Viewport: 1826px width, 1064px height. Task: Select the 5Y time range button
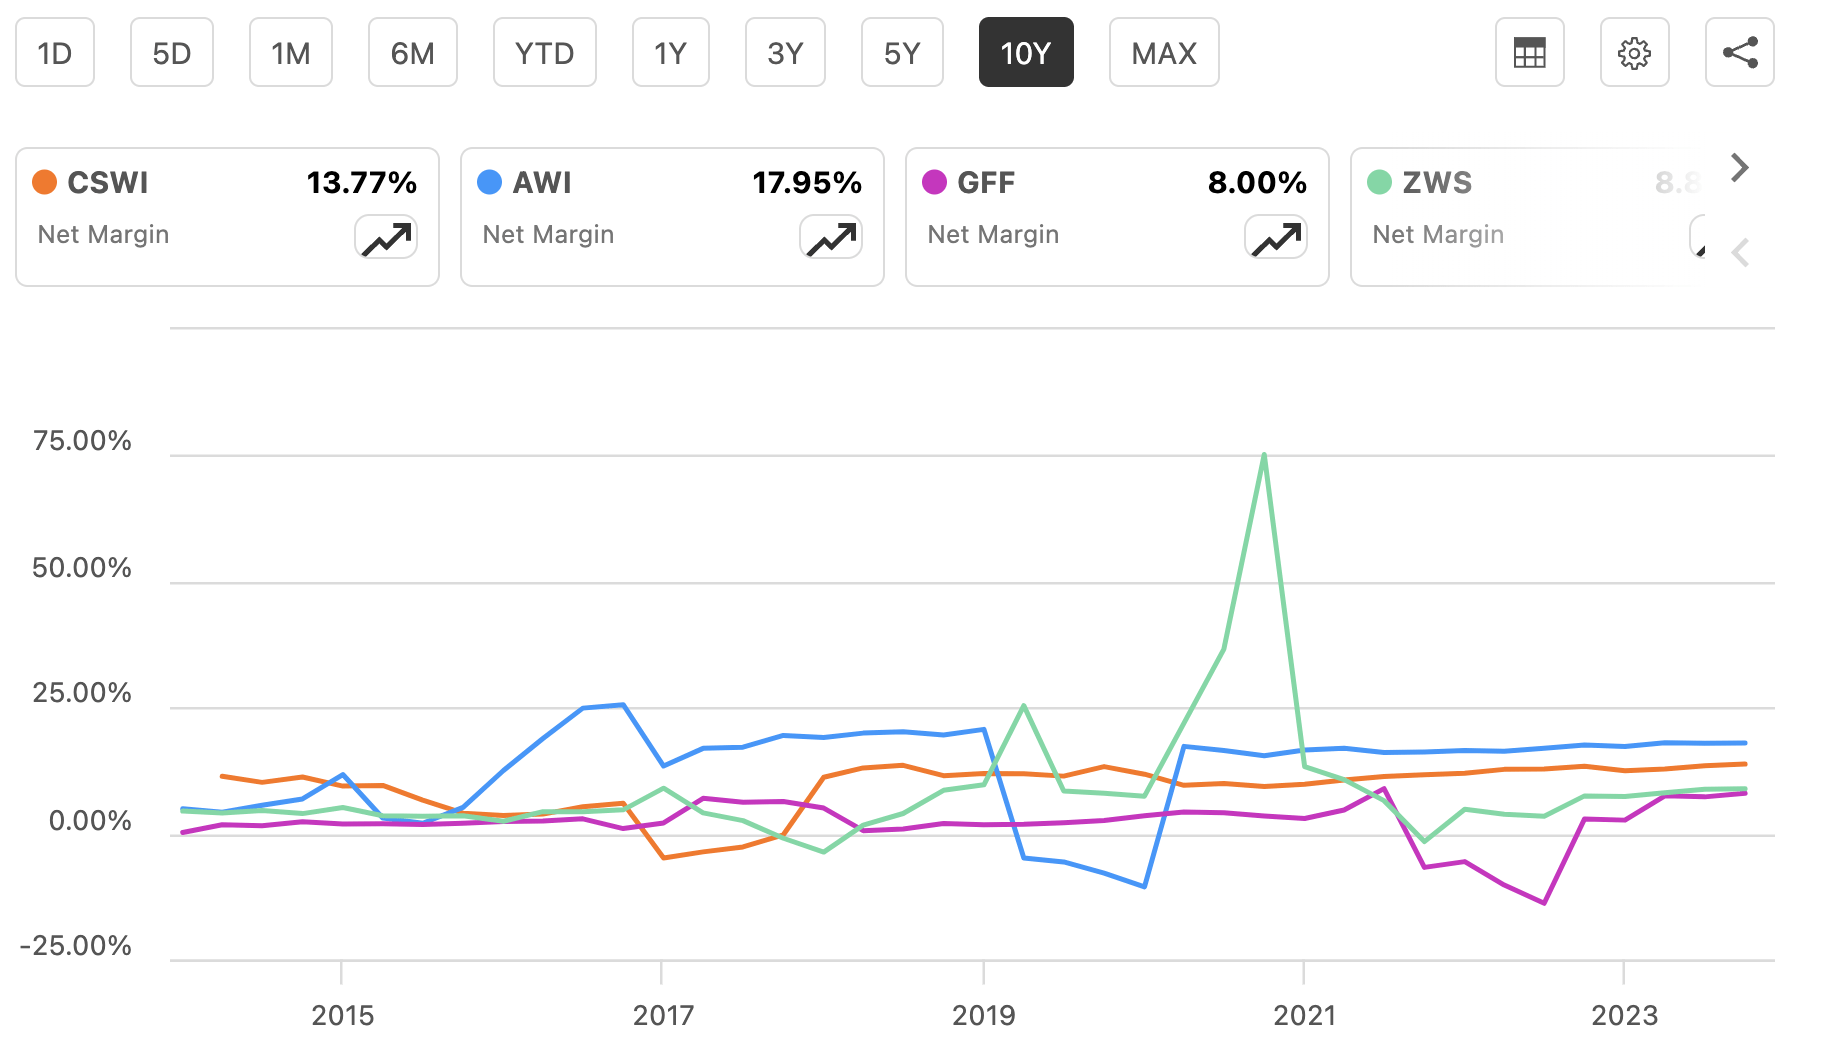click(902, 52)
